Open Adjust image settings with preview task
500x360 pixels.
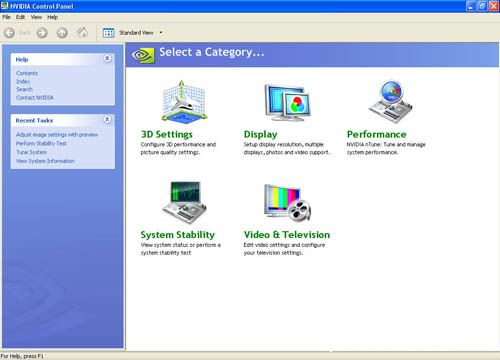(x=57, y=135)
